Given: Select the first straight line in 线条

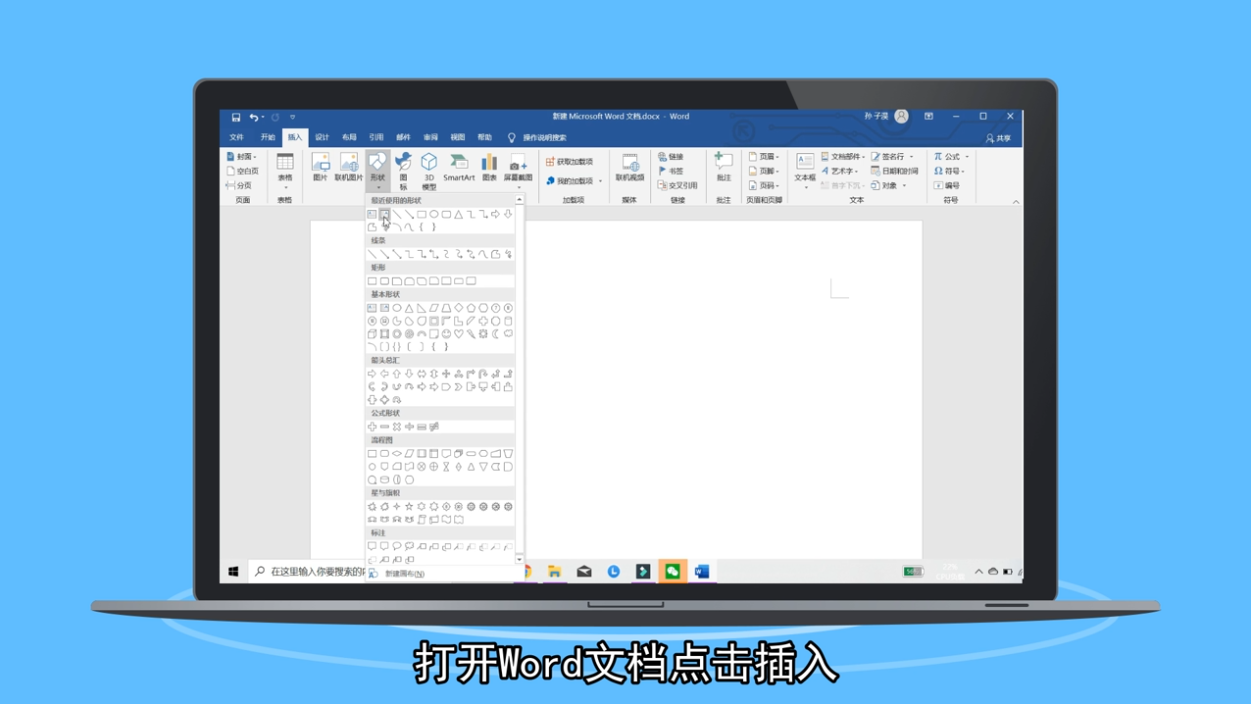Looking at the screenshot, I should 372,254.
